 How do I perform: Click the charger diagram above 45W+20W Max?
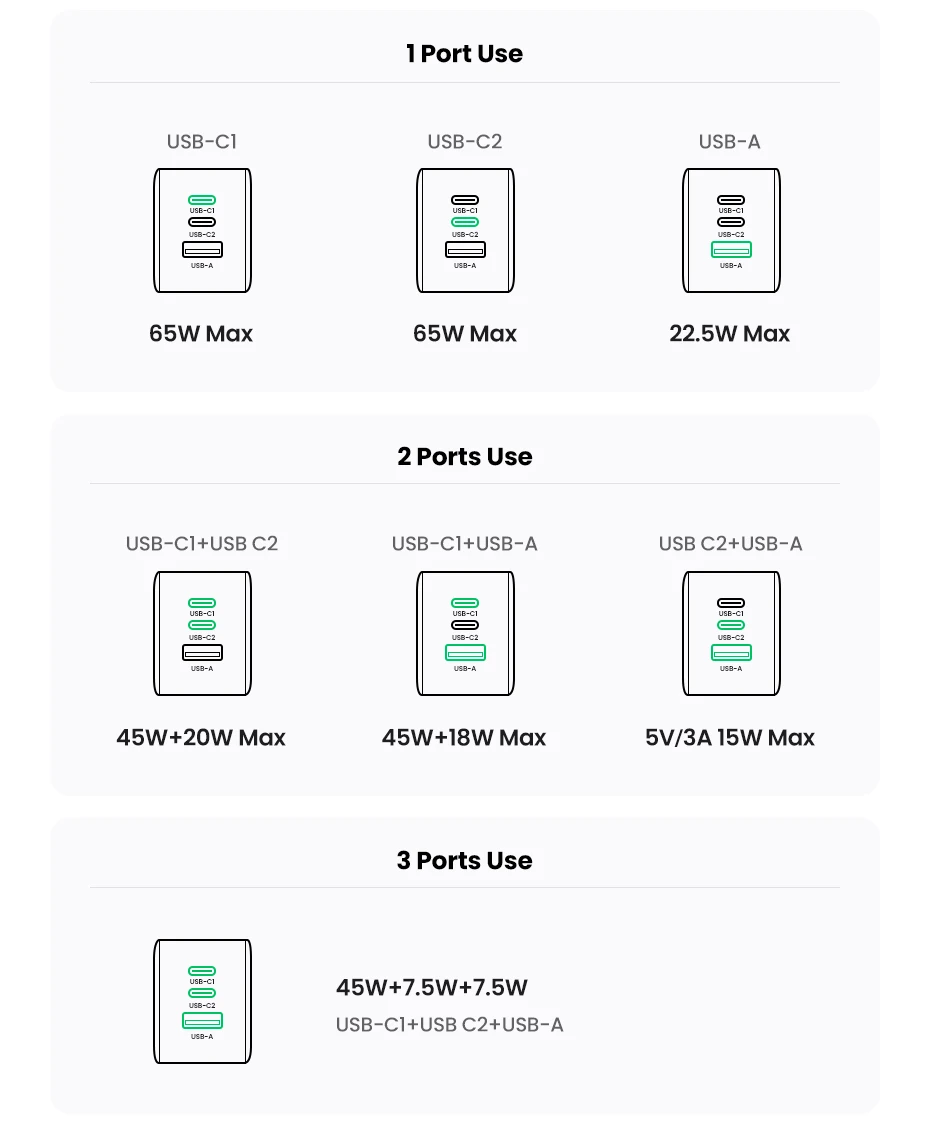[x=202, y=634]
